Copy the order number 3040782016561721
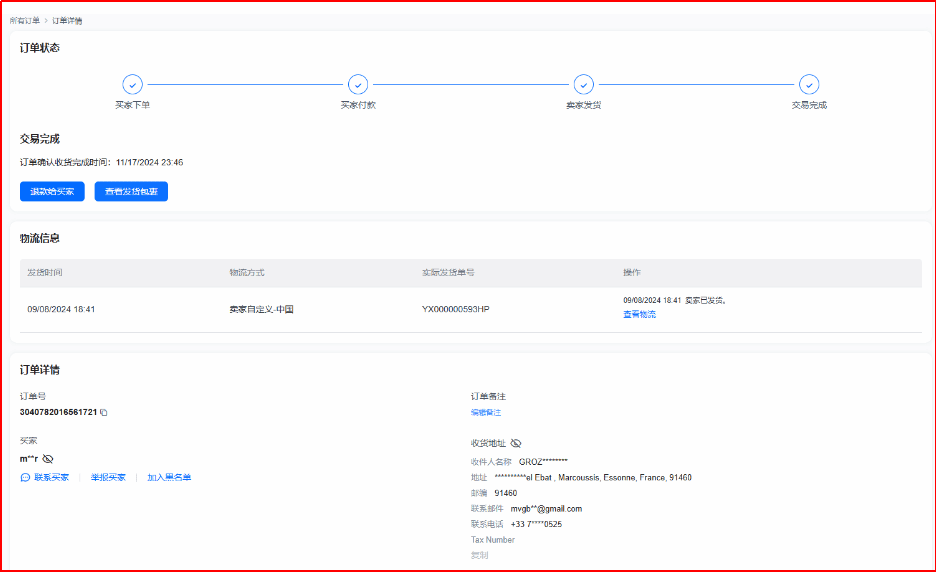 click(x=103, y=412)
